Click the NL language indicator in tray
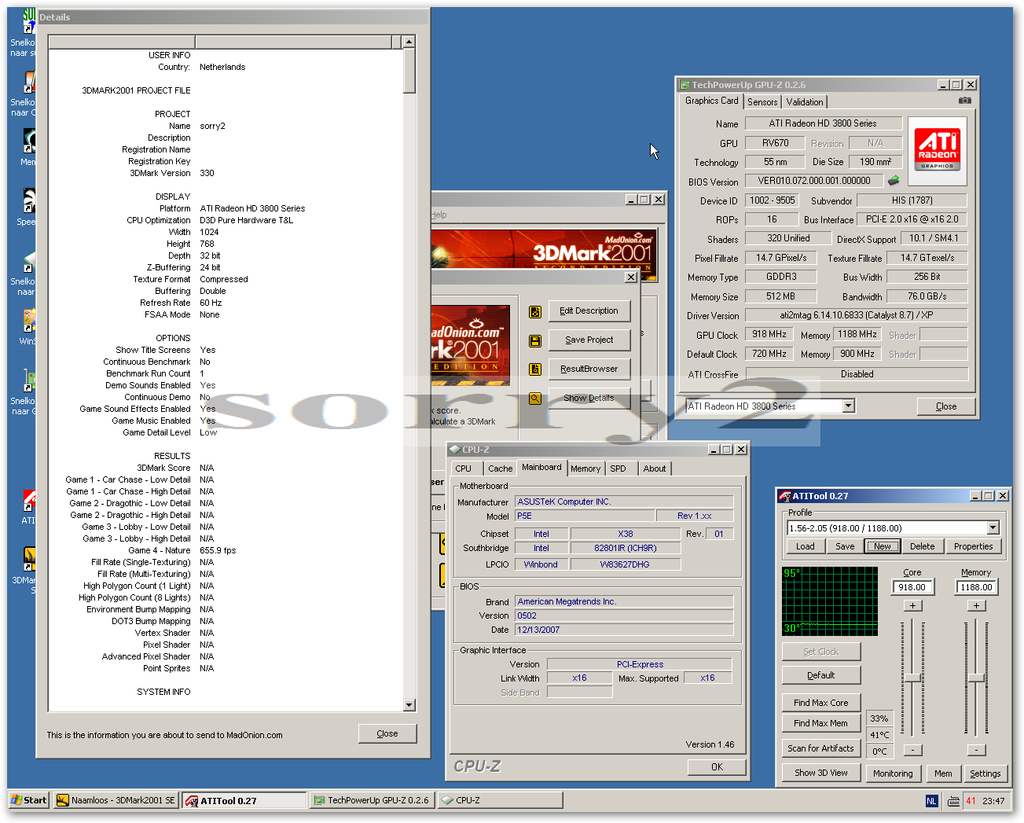1024x823 pixels. (931, 800)
